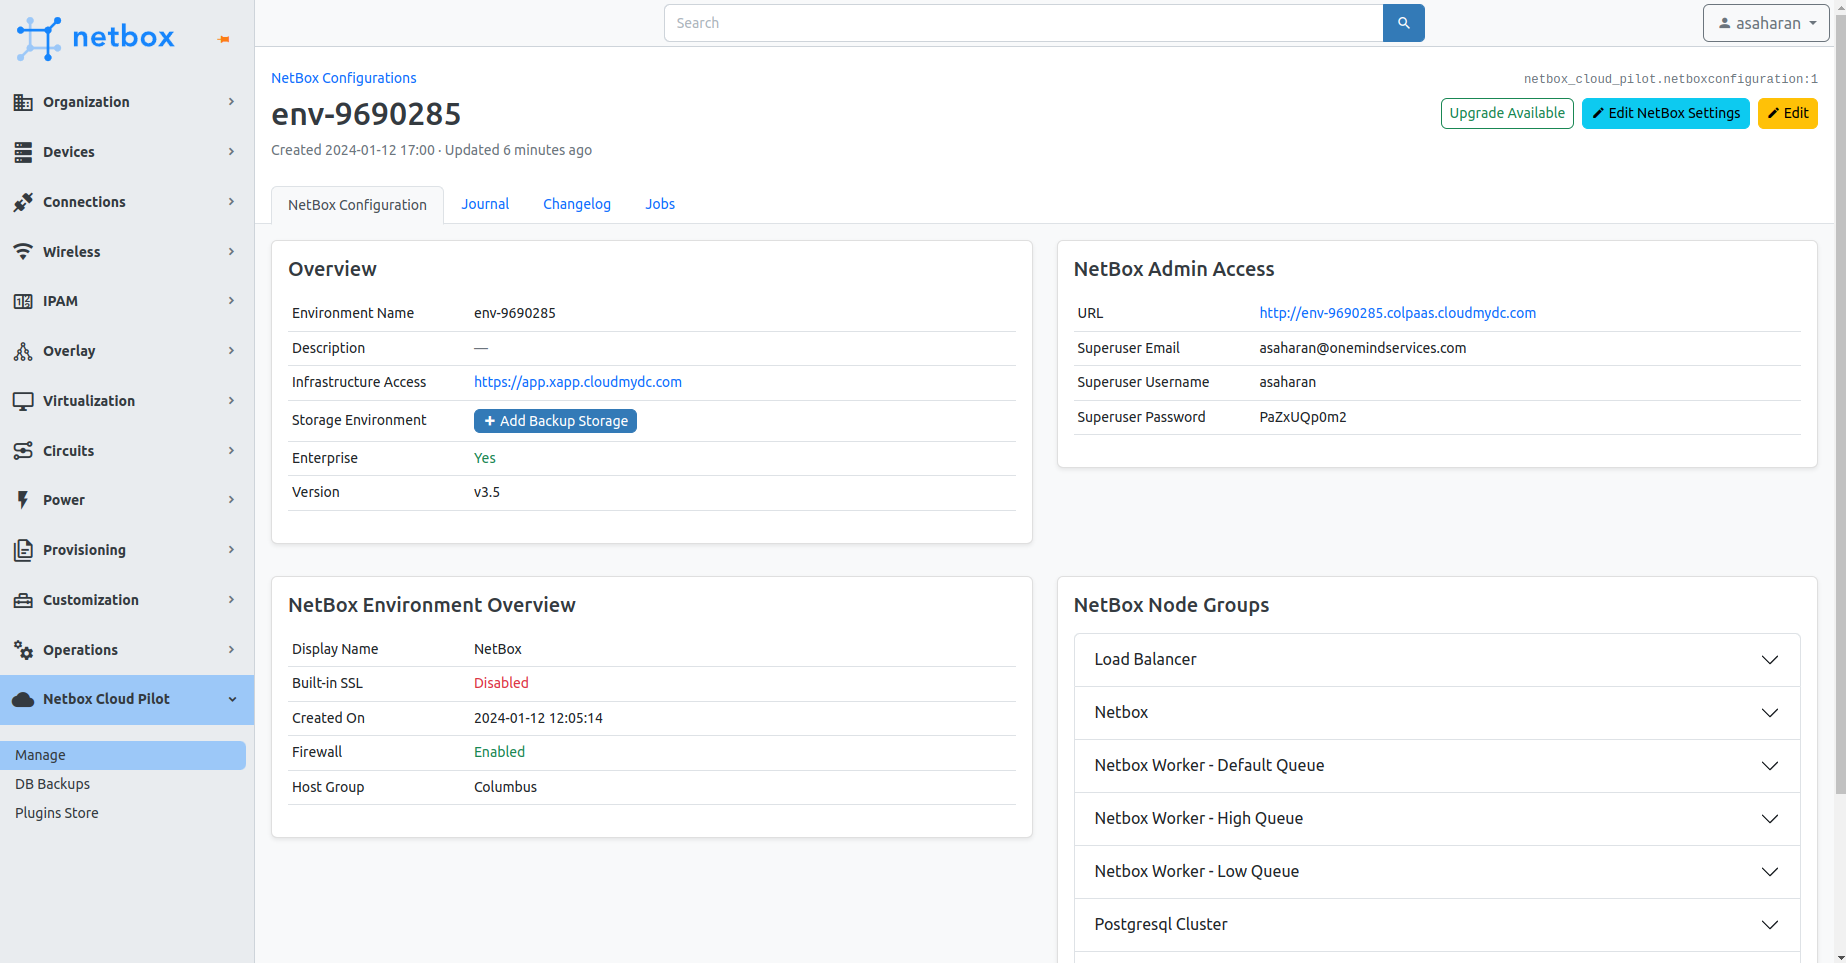1846x963 pixels.
Task: Click the asaharan@onemindservices.com email value
Action: [x=1362, y=348]
